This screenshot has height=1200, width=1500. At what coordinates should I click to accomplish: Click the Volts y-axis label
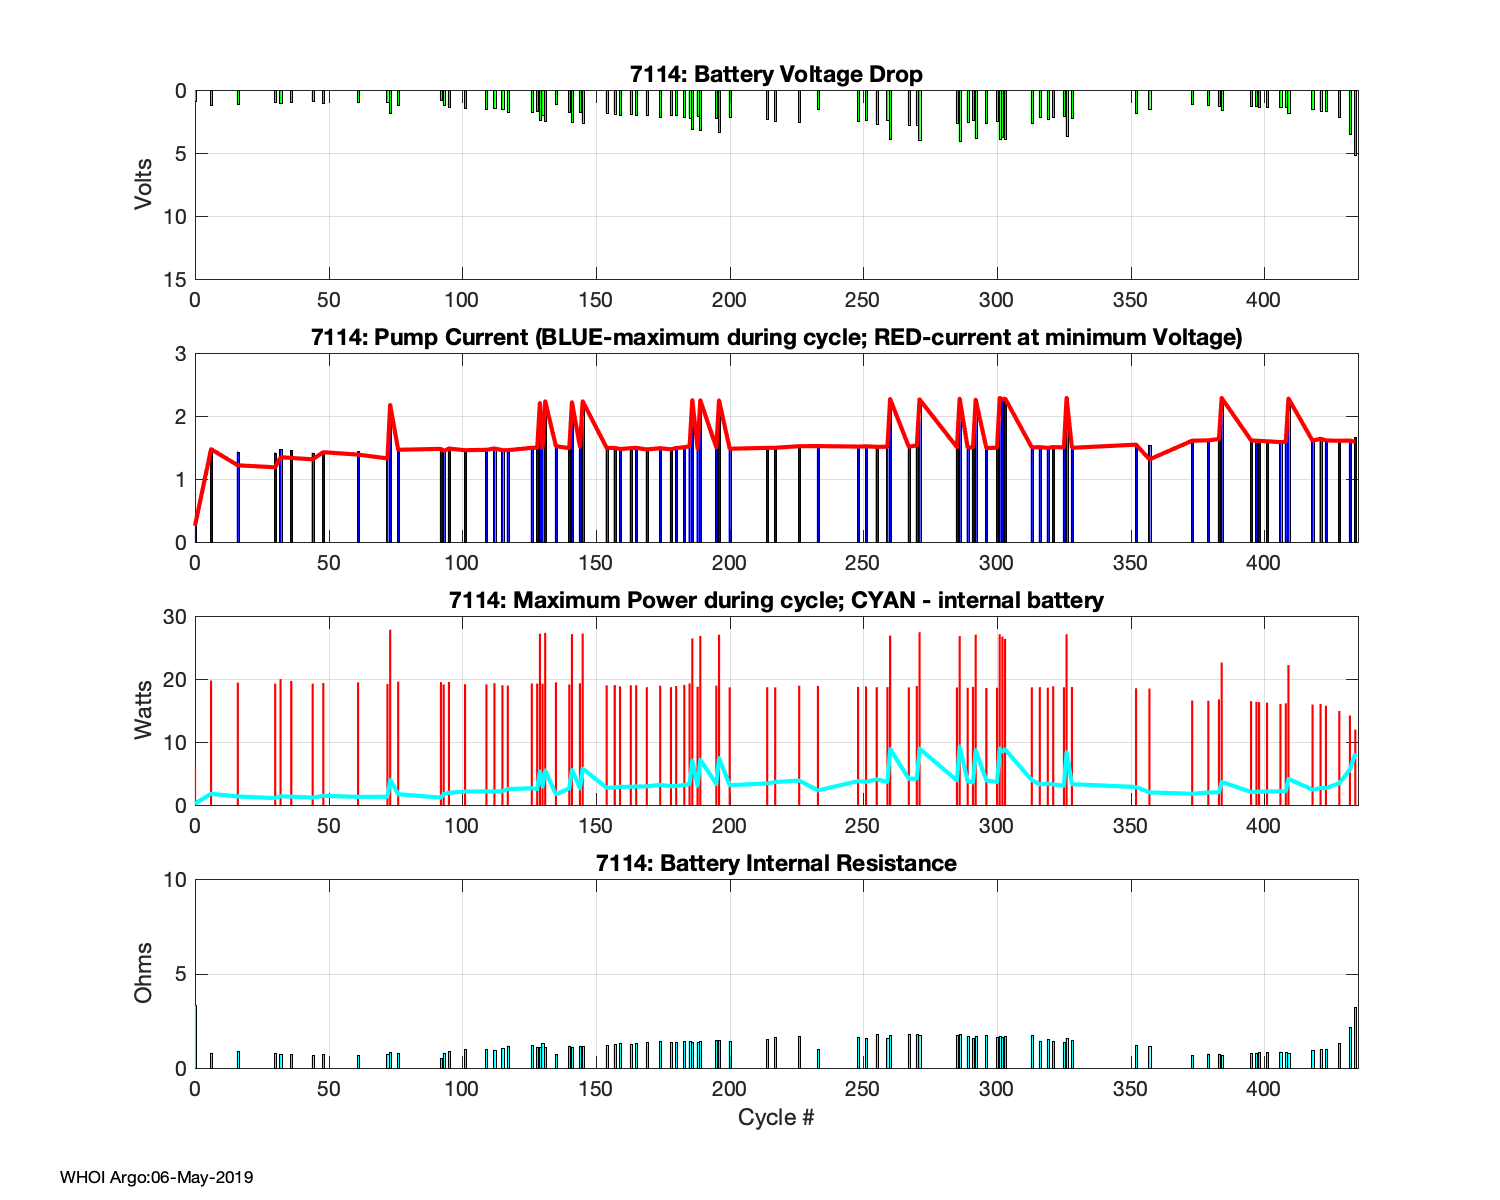click(x=144, y=184)
